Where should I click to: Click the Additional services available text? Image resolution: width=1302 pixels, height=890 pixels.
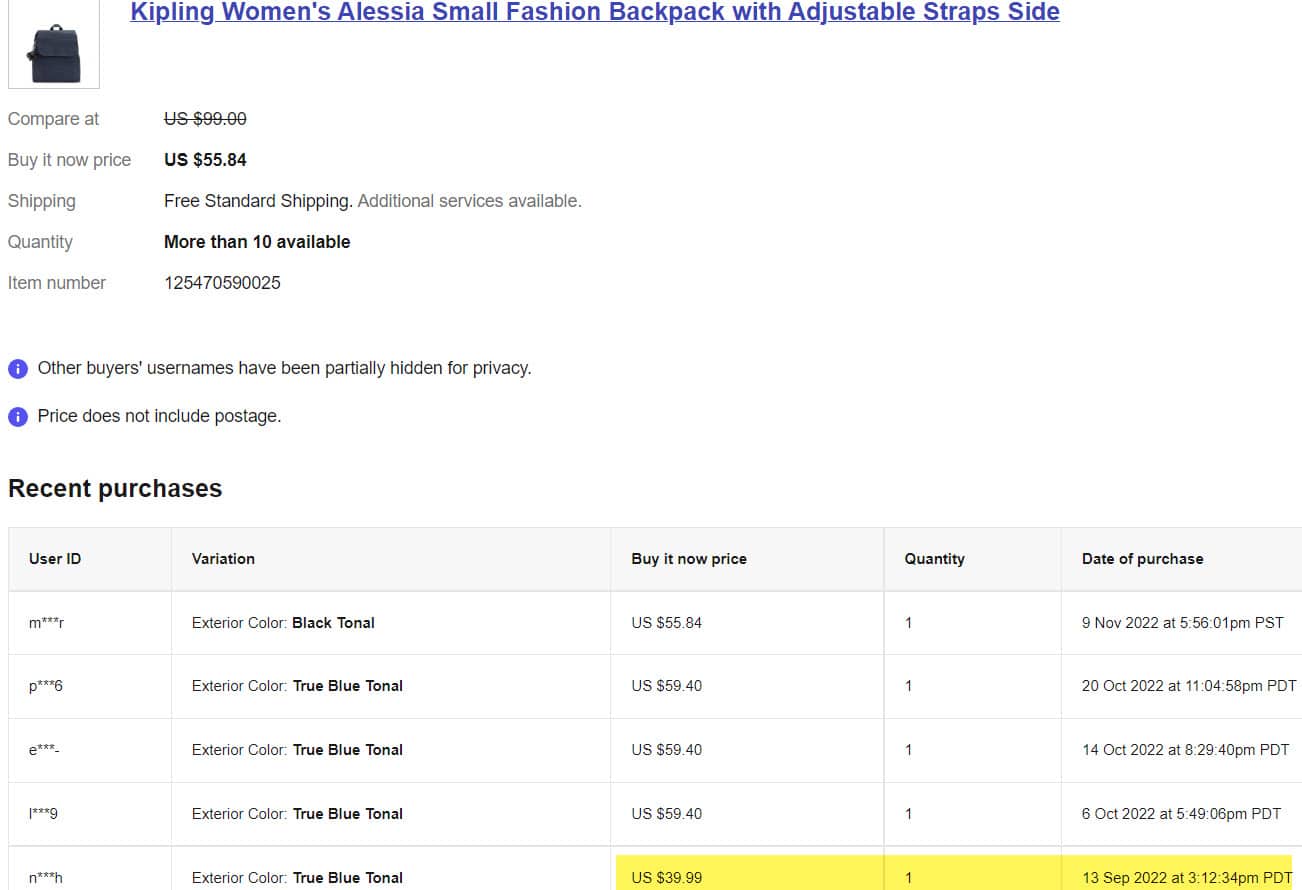point(469,201)
